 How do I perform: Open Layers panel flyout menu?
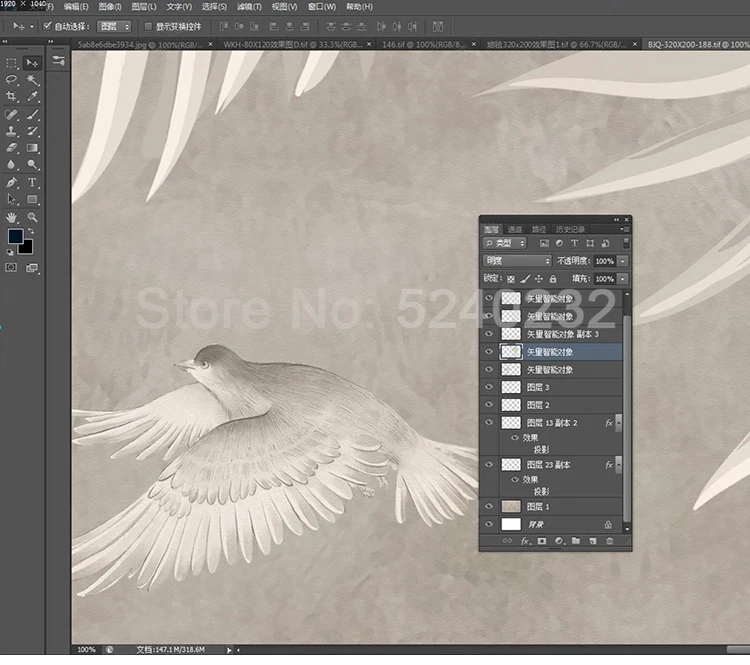point(624,229)
